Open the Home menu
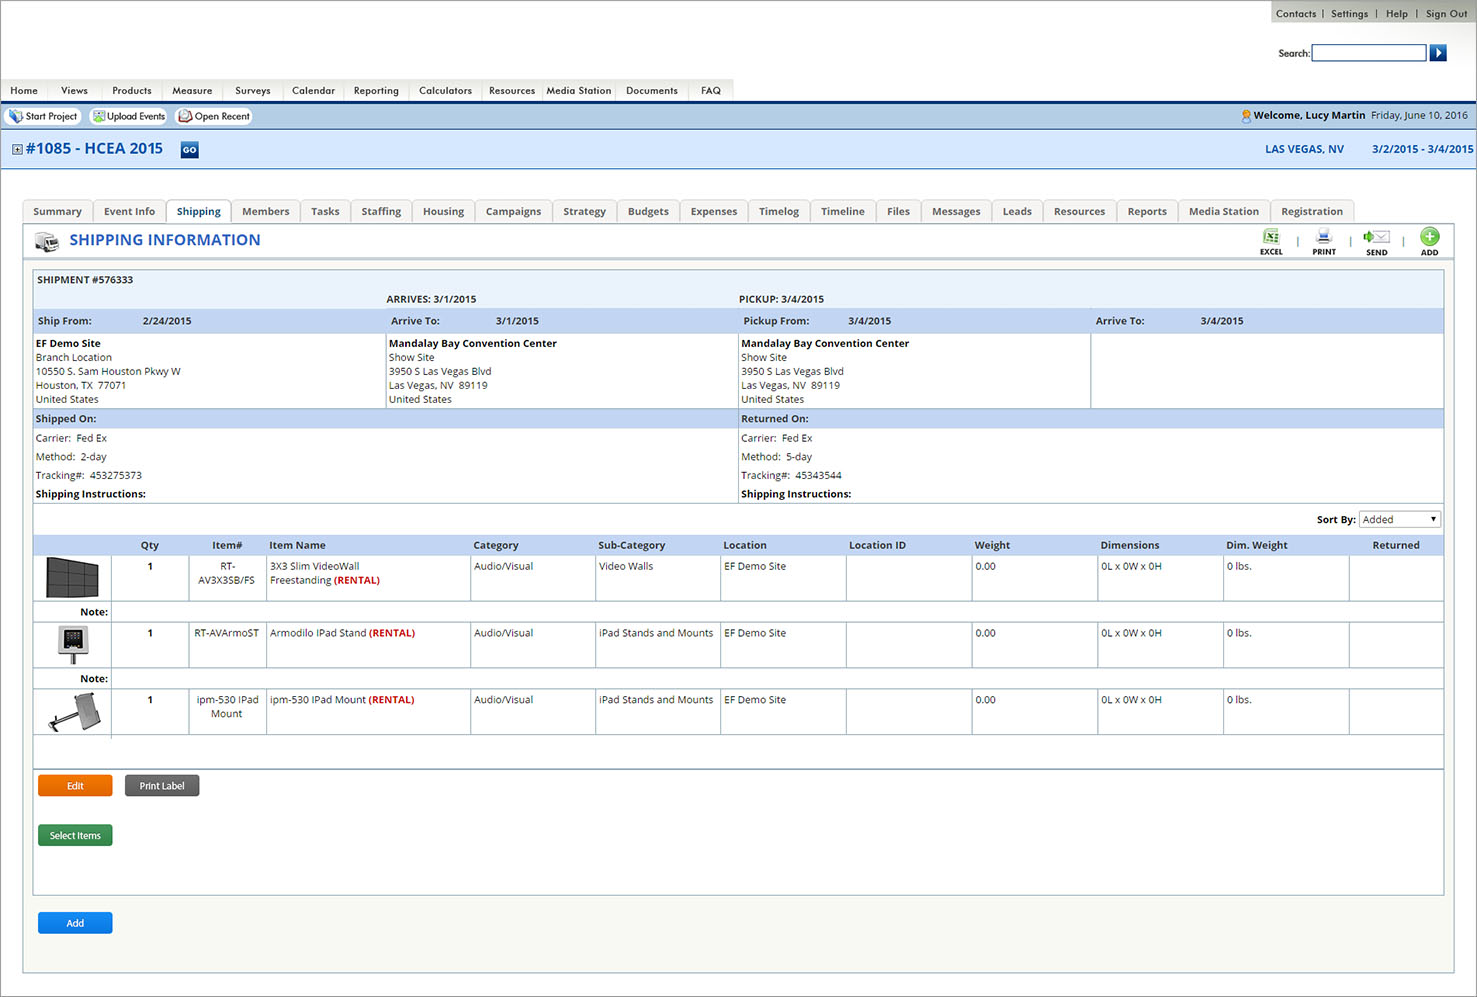Image resolution: width=1477 pixels, height=997 pixels. [x=24, y=90]
